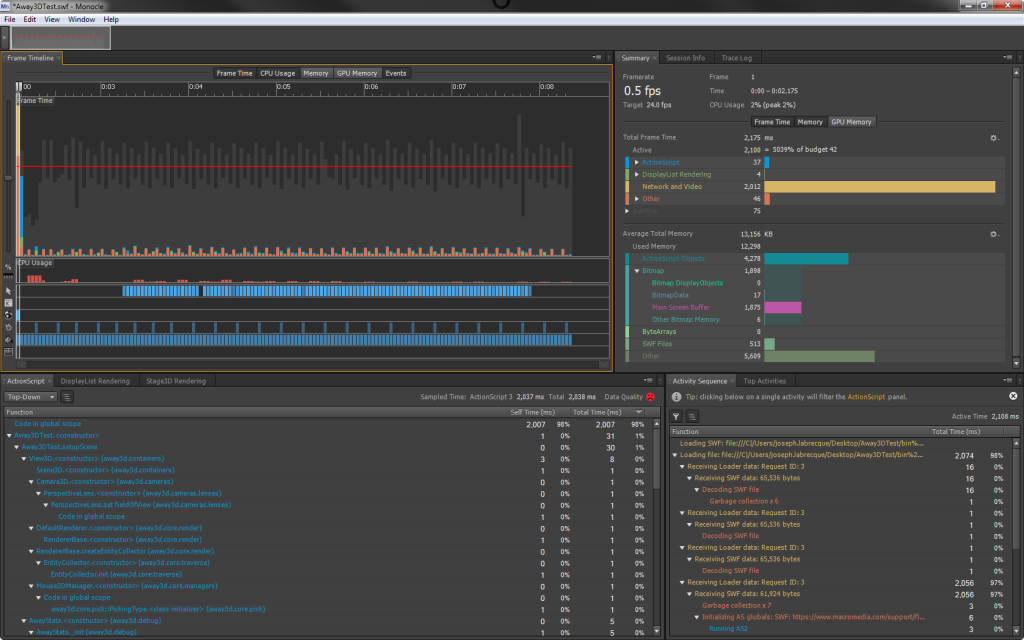The width and height of the screenshot is (1024, 640).
Task: Collapse Away3DTest.setupScene tree node
Action: 17,447
